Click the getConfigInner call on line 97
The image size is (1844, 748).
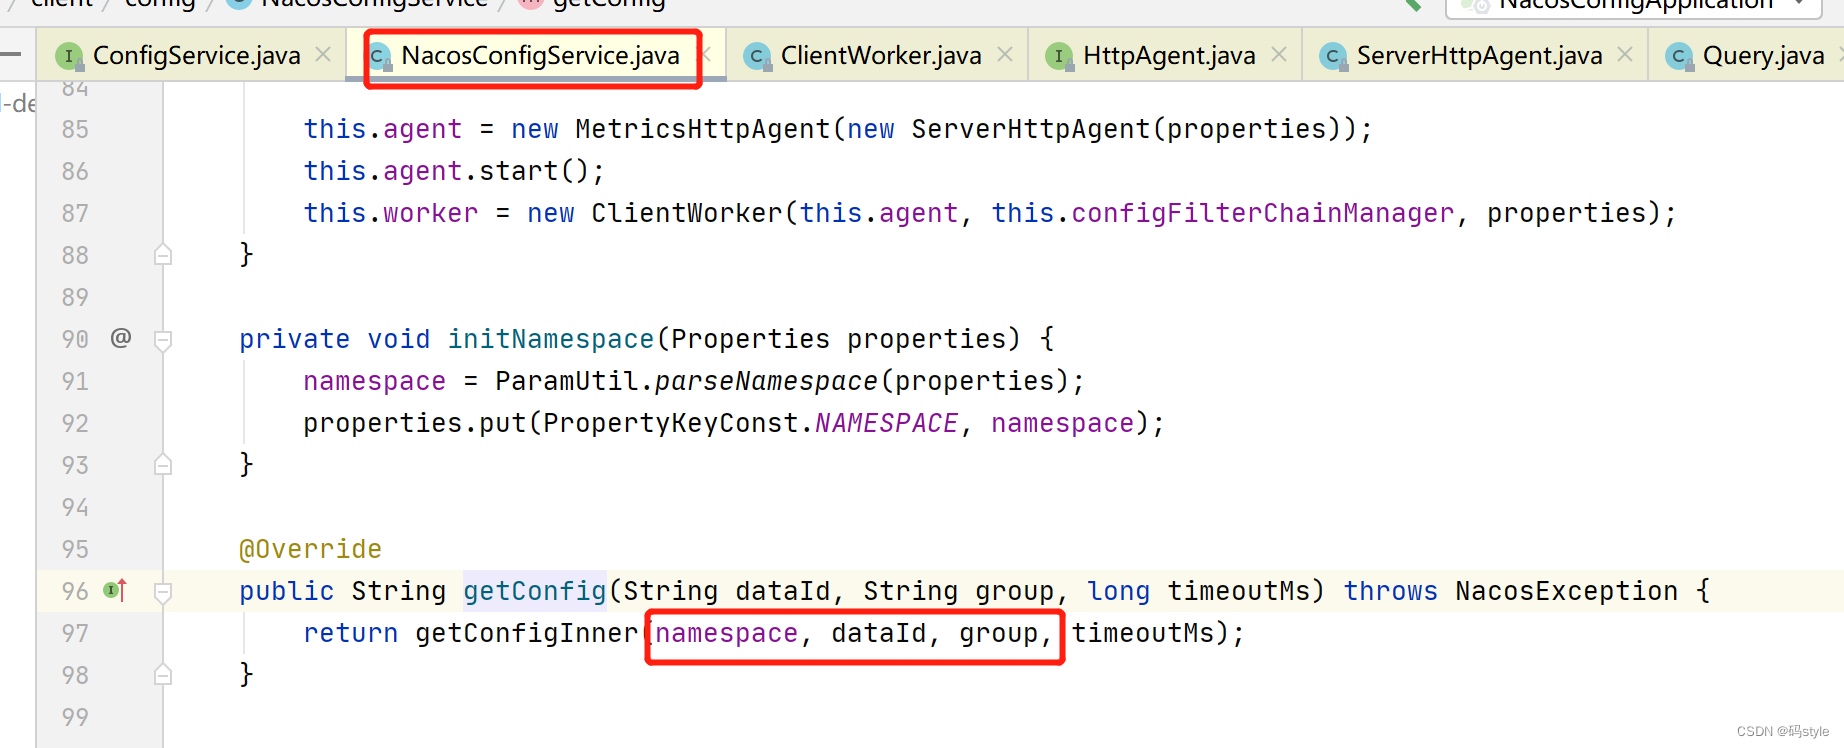pos(526,633)
